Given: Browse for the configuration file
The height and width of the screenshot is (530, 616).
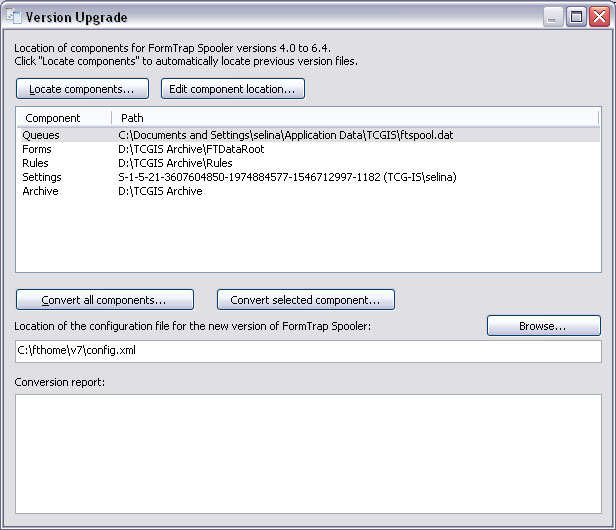Looking at the screenshot, I should pos(543,326).
